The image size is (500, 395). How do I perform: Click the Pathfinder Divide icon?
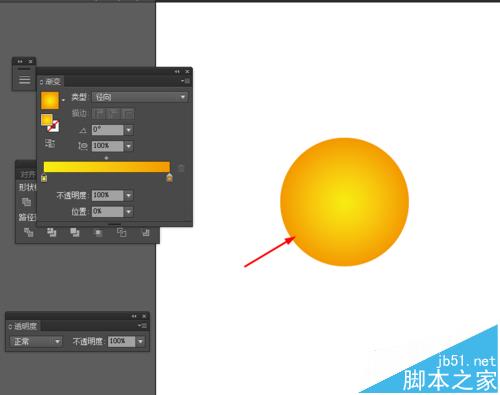(x=29, y=232)
